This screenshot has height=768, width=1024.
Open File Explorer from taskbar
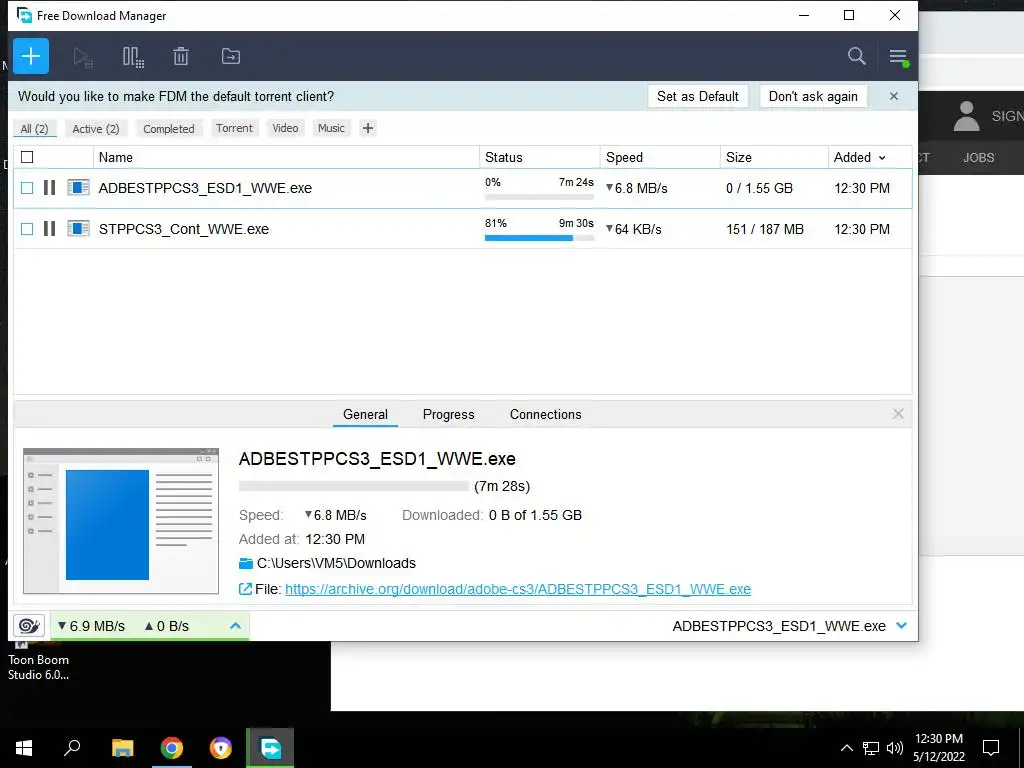tap(122, 748)
